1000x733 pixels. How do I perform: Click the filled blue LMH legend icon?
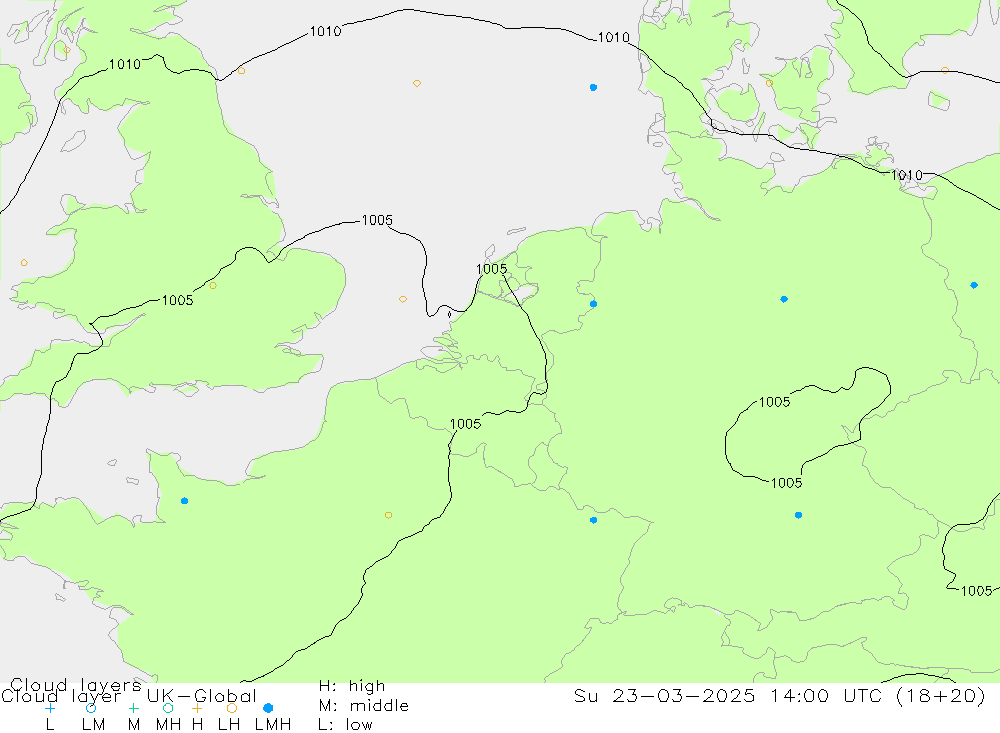268,708
